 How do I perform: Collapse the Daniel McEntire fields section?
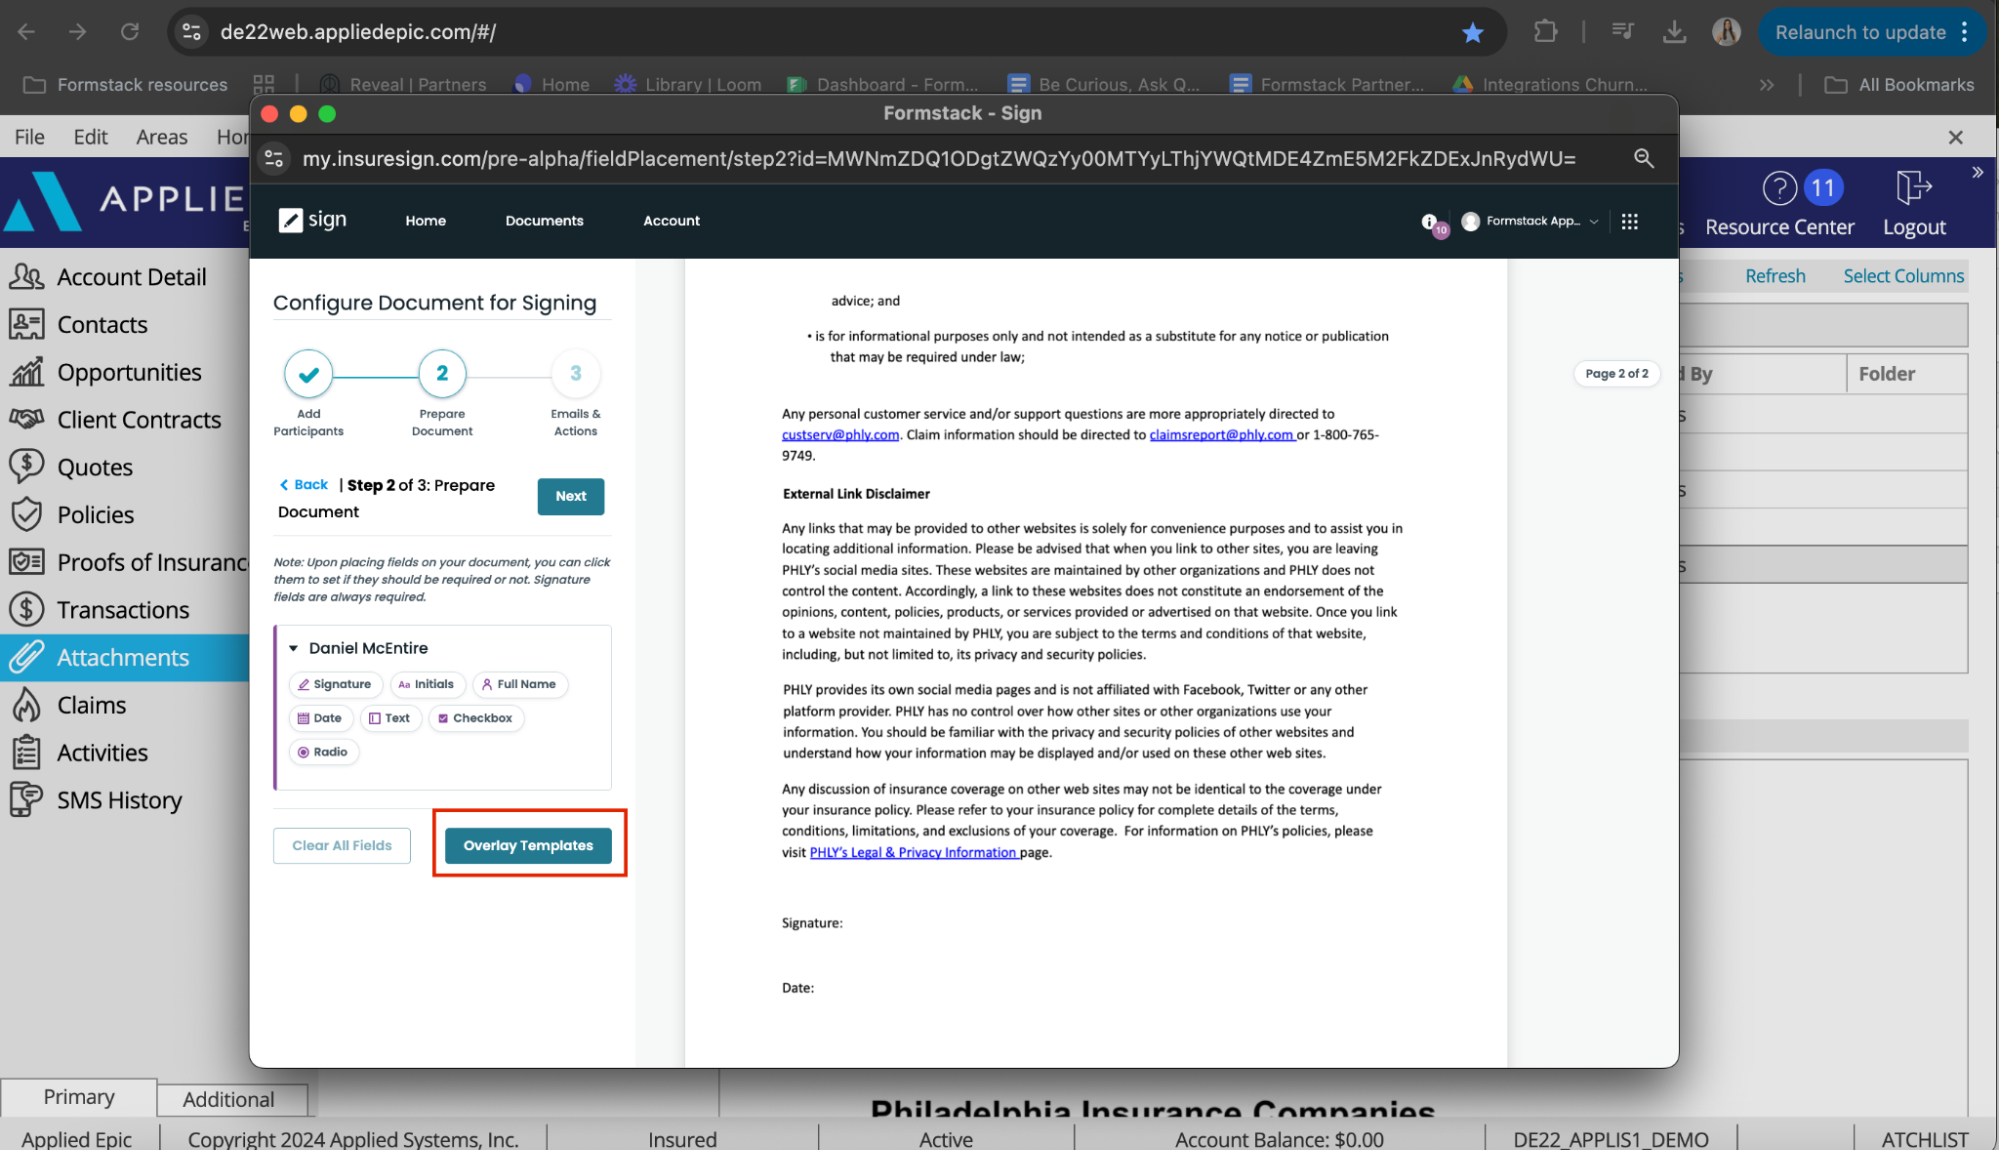[292, 648]
